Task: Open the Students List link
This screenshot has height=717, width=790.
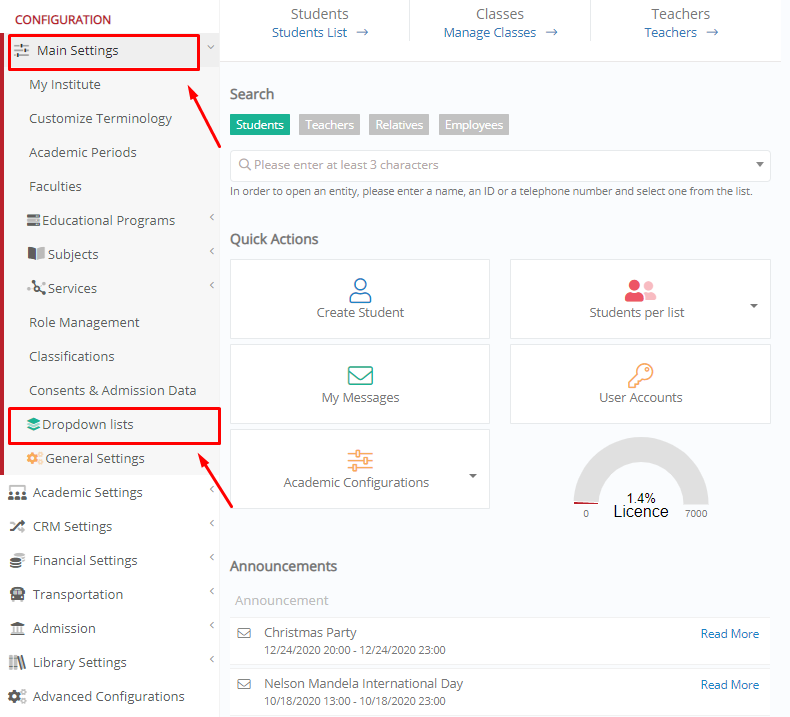Action: pos(309,32)
